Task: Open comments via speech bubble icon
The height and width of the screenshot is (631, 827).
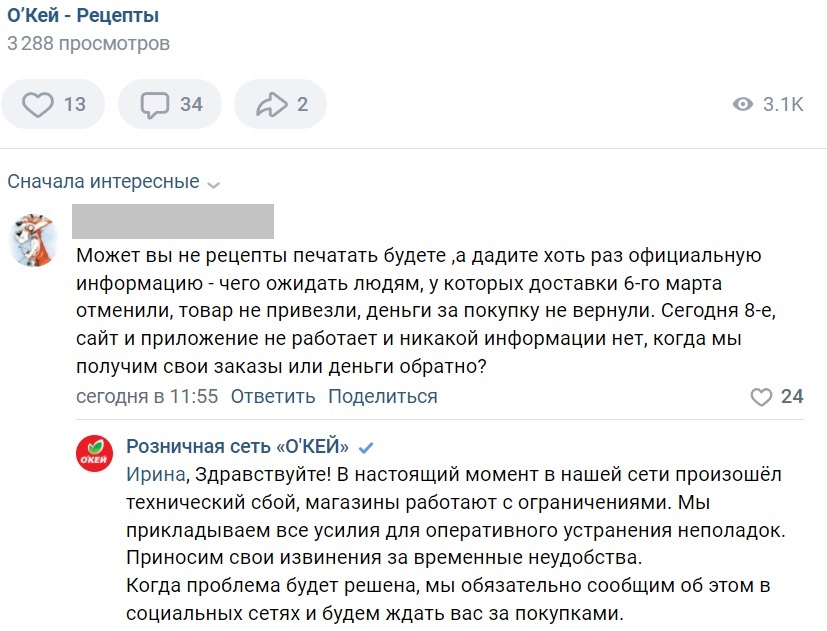Action: (x=155, y=104)
